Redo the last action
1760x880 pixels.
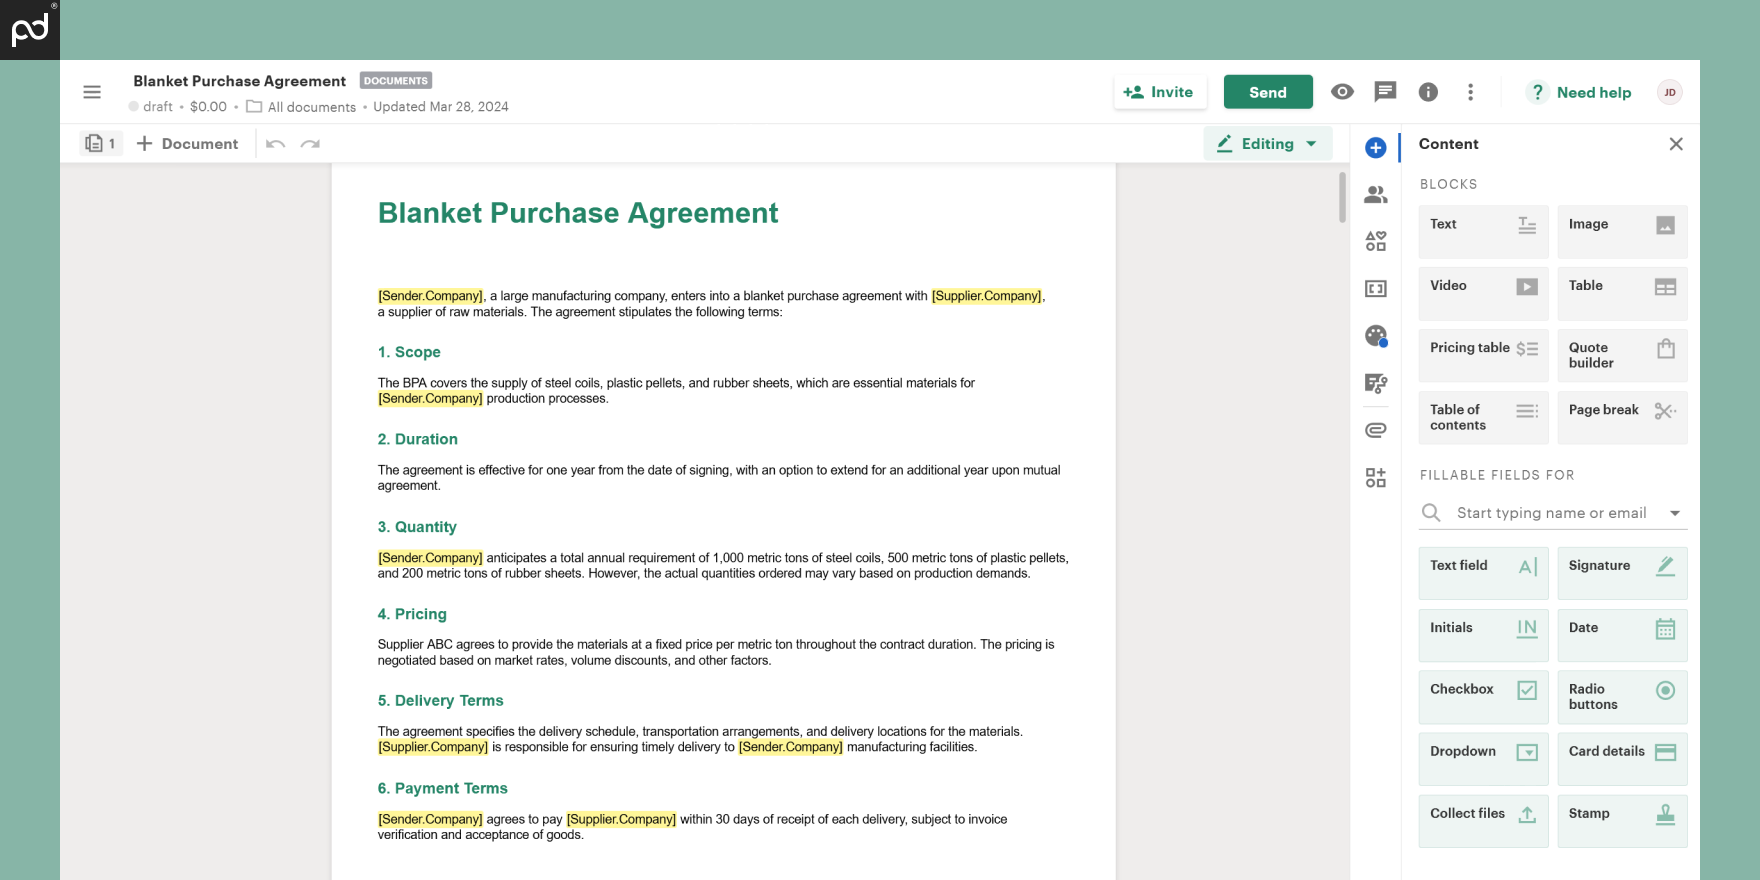click(310, 144)
